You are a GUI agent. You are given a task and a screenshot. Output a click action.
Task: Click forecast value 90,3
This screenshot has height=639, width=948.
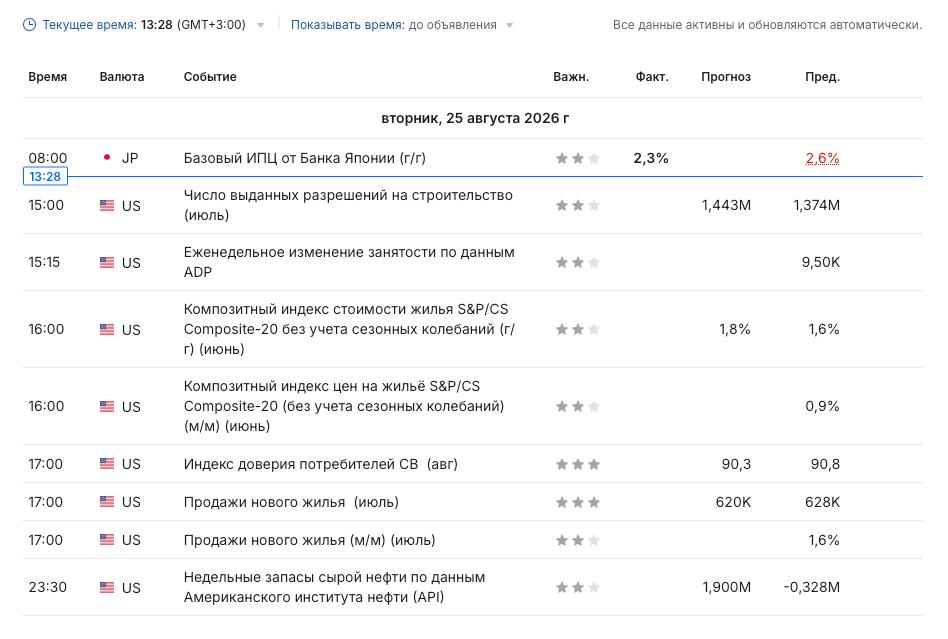[x=736, y=464]
